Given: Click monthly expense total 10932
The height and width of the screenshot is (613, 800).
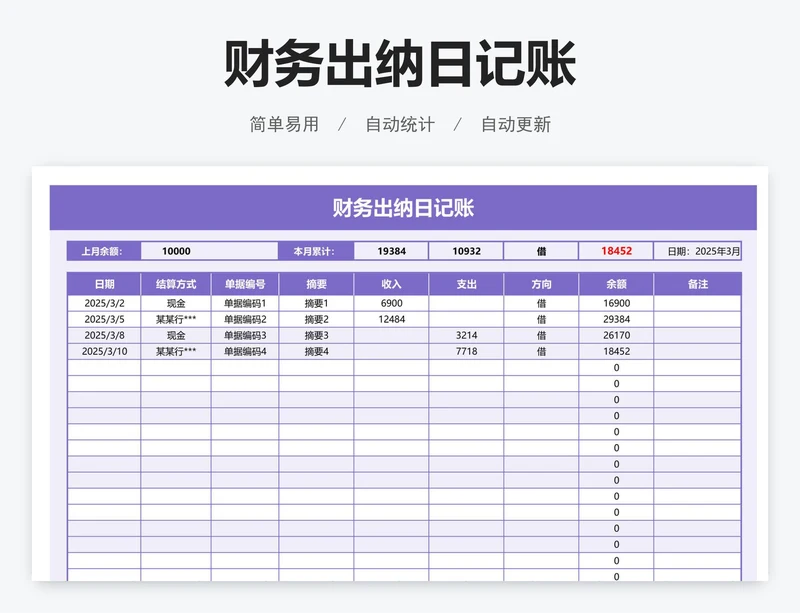Looking at the screenshot, I should pyautogui.click(x=466, y=251).
